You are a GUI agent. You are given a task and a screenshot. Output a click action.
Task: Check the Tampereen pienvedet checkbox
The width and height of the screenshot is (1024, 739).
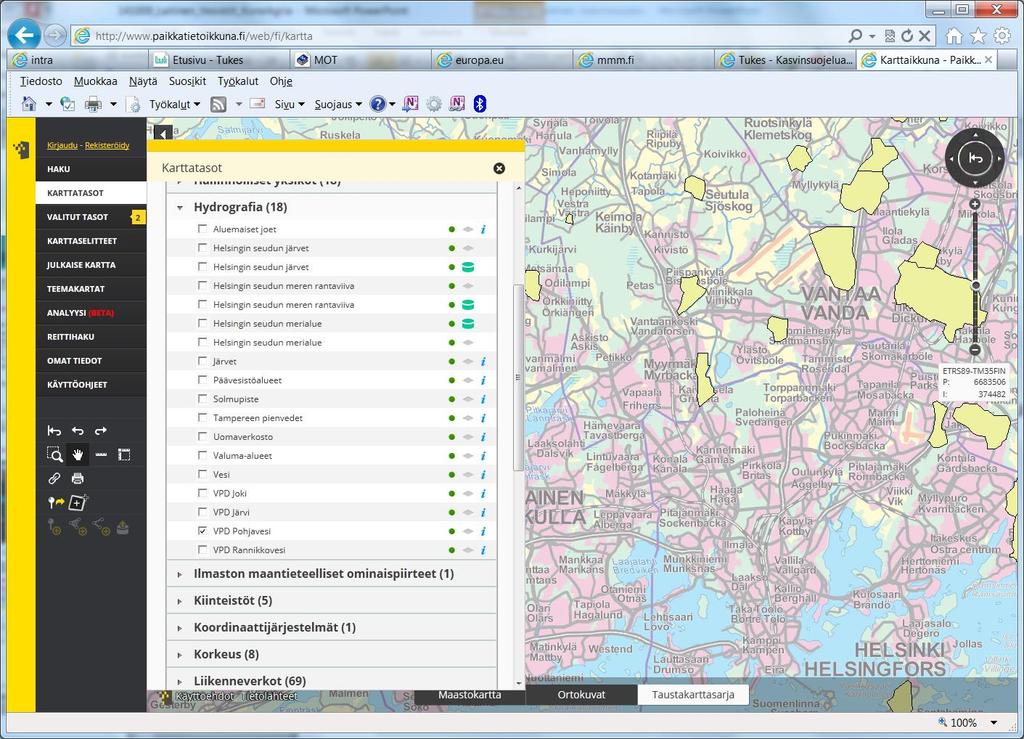tap(202, 418)
